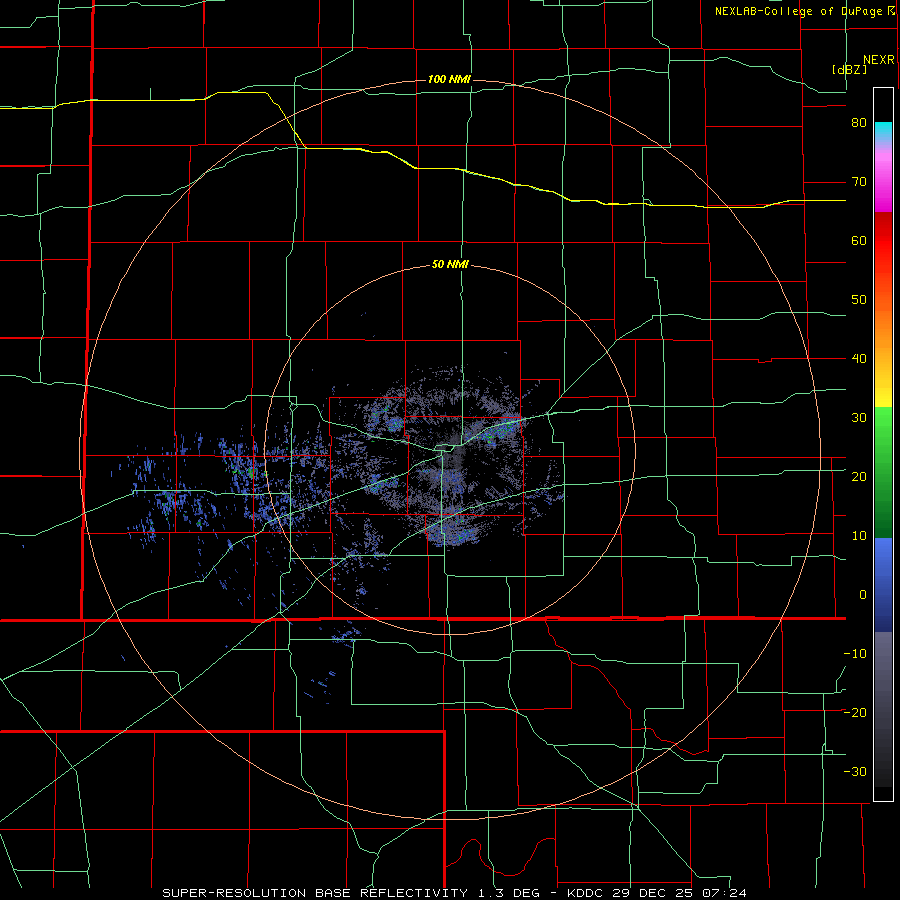Viewport: 900px width, 900px height.
Task: Click the 50 value on the dBZ scale
Action: [x=859, y=300]
